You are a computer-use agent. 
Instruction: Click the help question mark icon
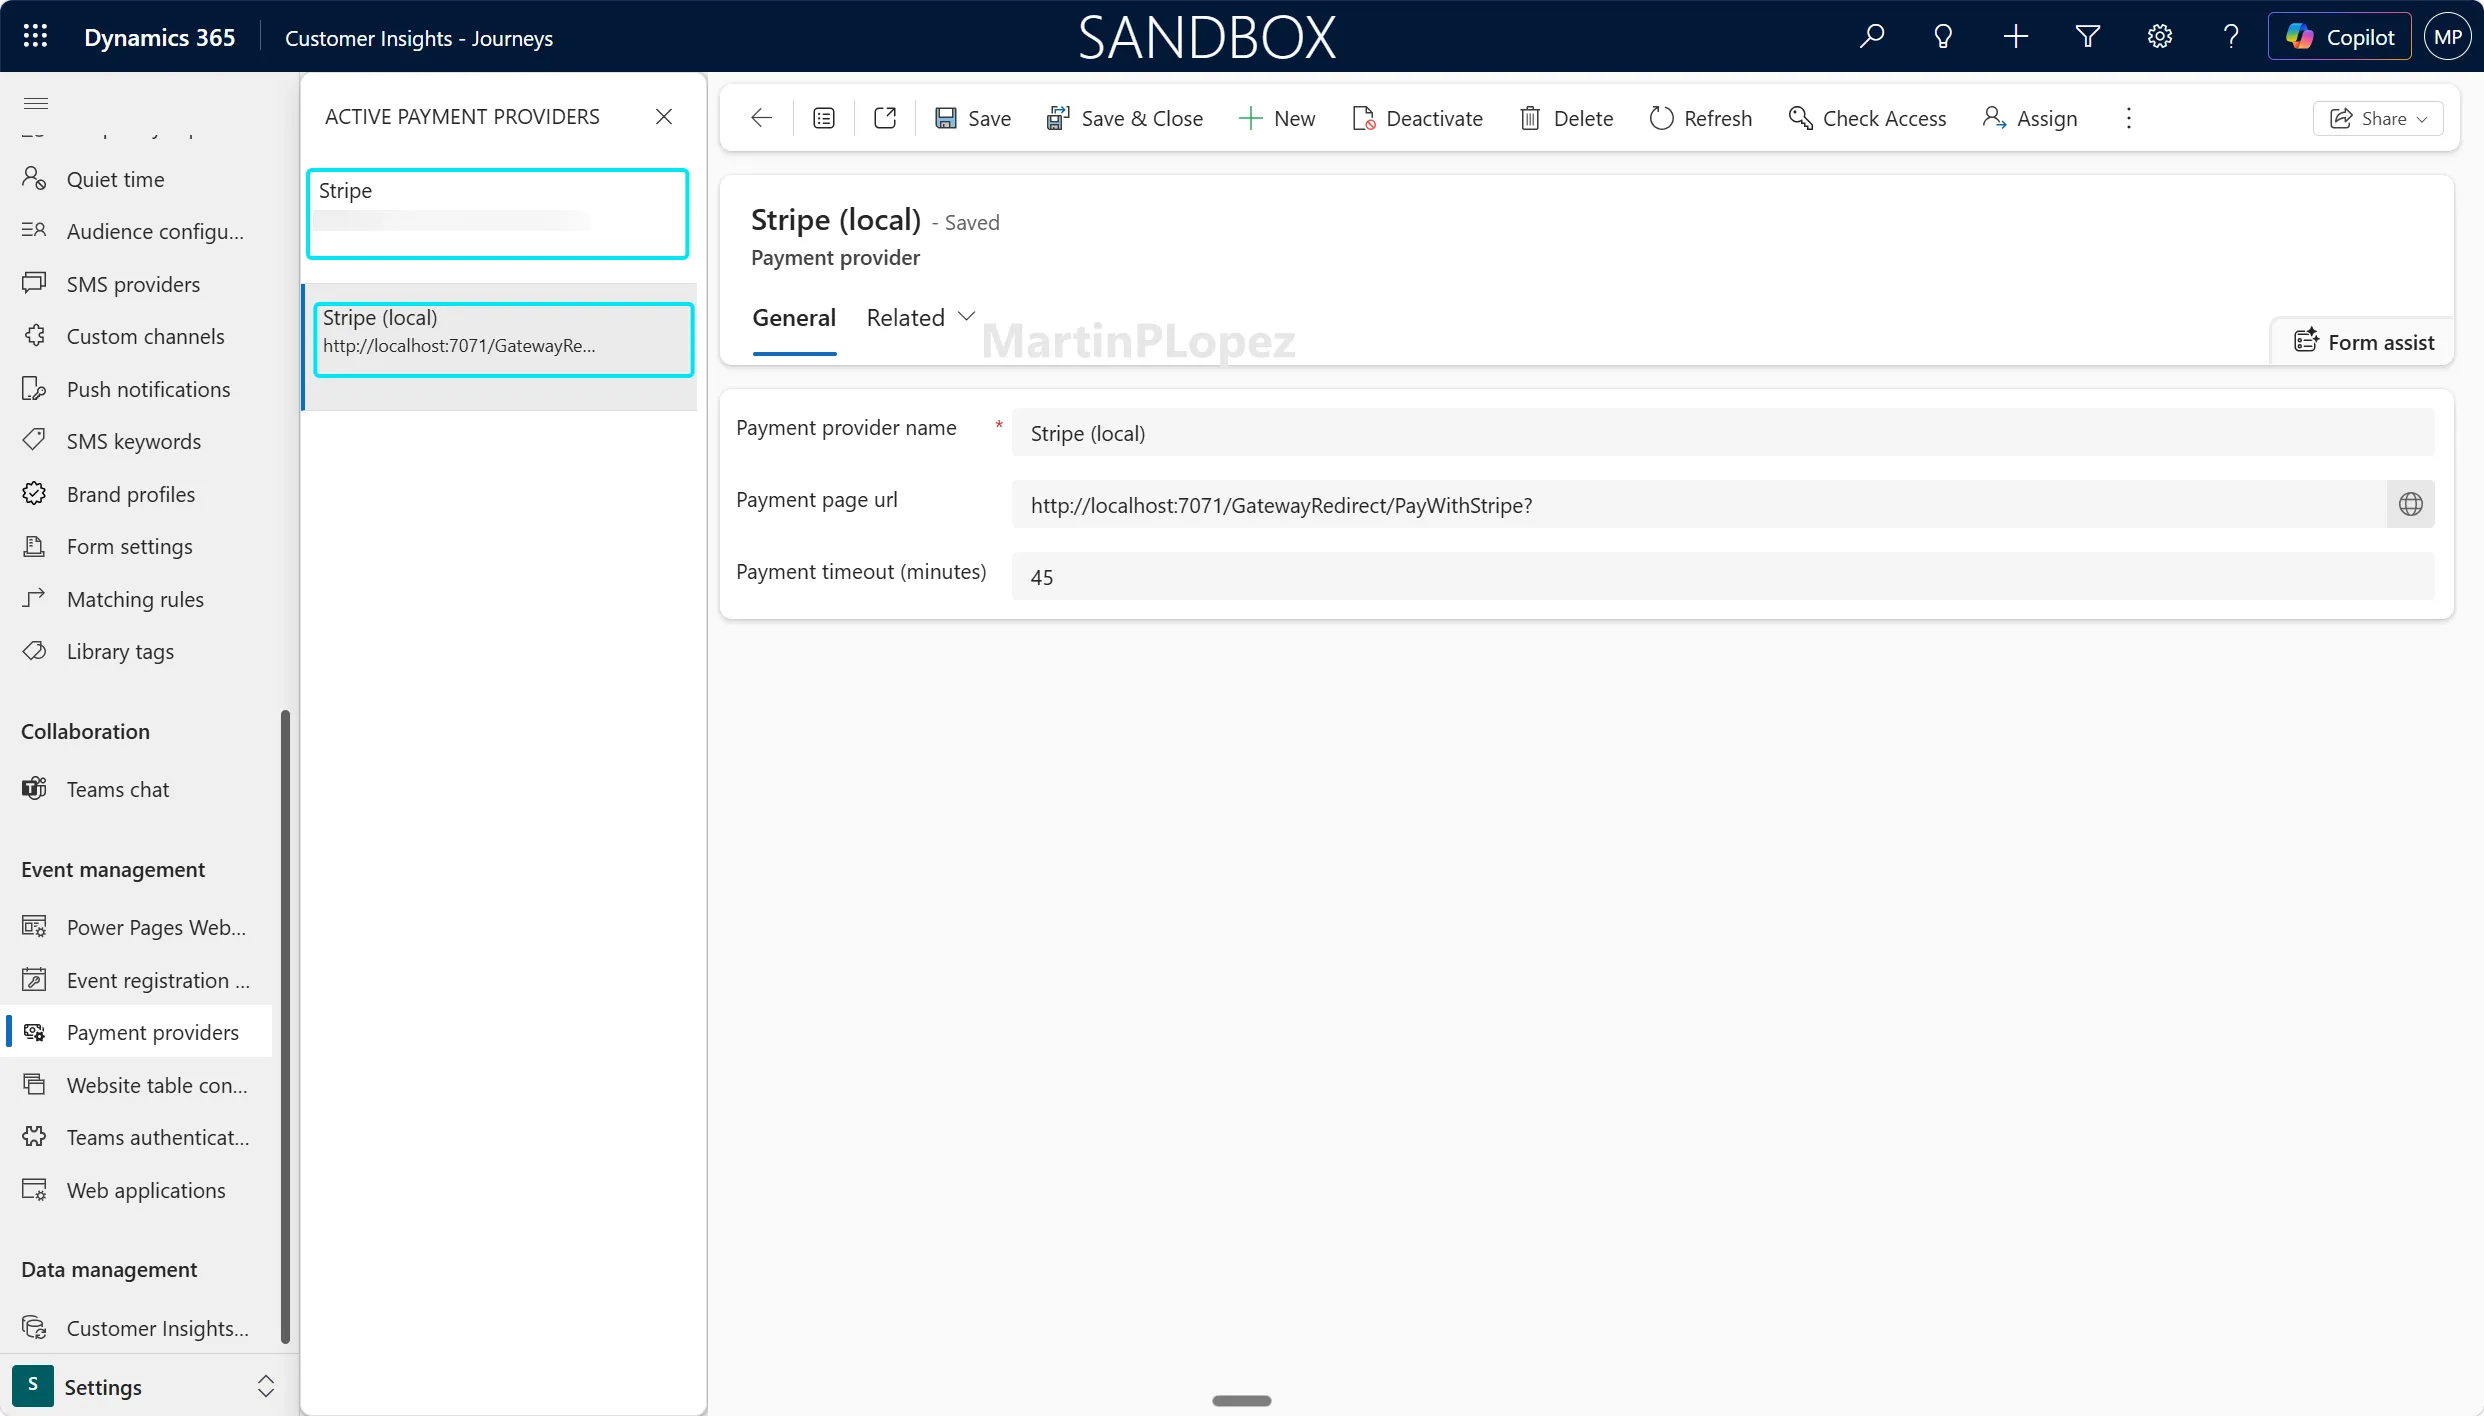point(2231,37)
